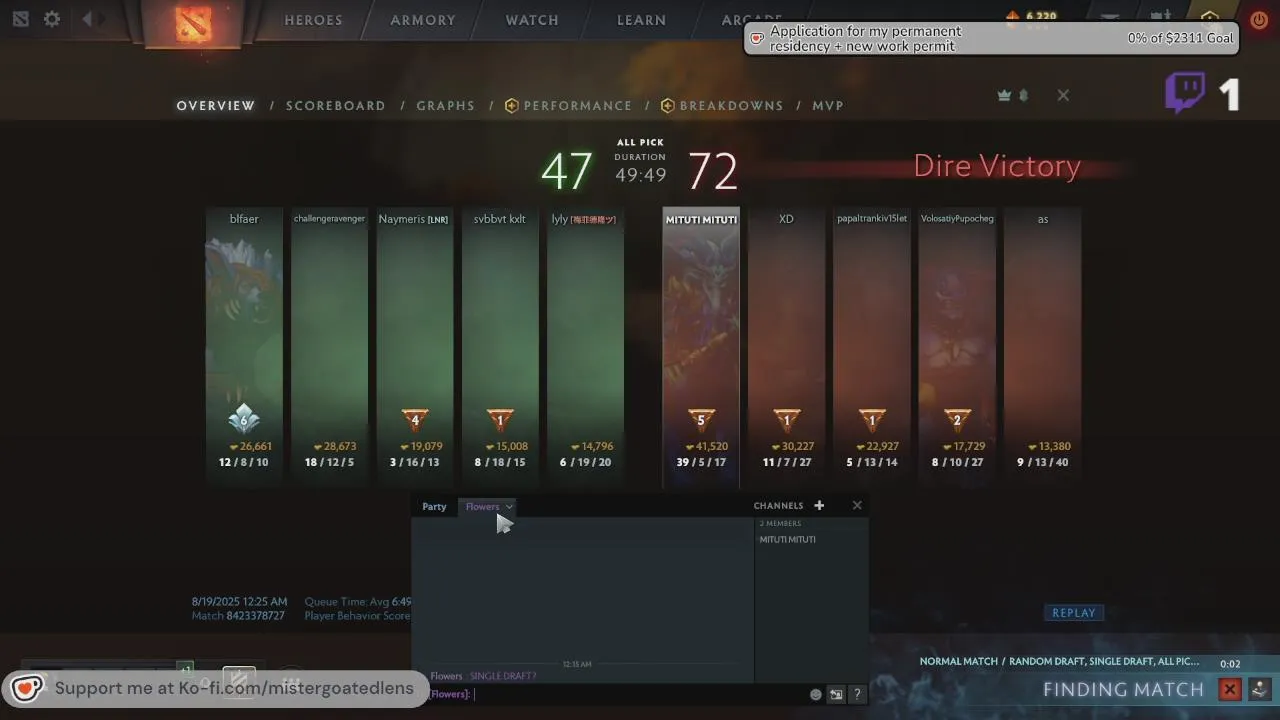The width and height of the screenshot is (1280, 720).
Task: Click the Normal Match search description text
Action: (1059, 662)
